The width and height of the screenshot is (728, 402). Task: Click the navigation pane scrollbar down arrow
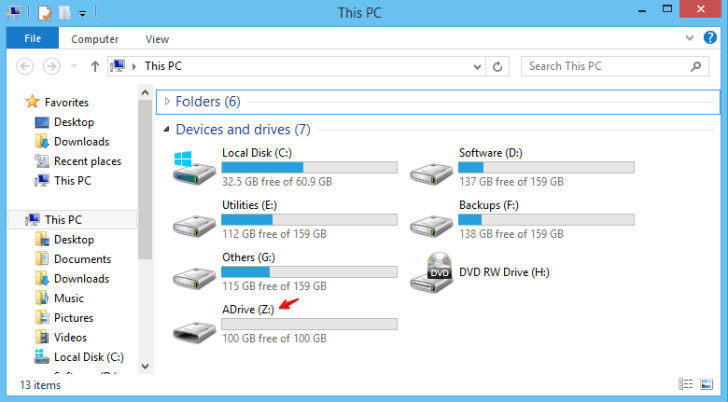[145, 367]
